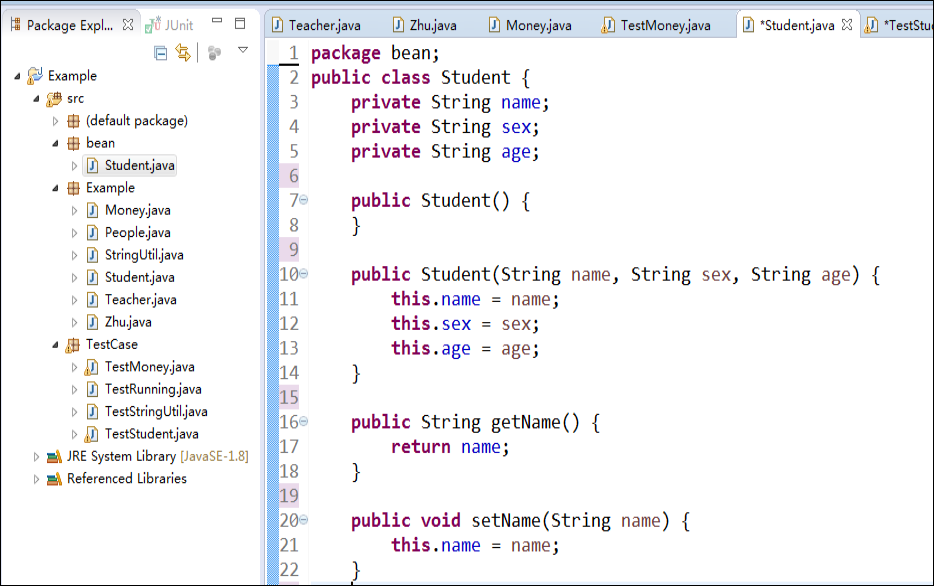
Task: Switch to the JUnit view tab
Action: click(x=170, y=24)
